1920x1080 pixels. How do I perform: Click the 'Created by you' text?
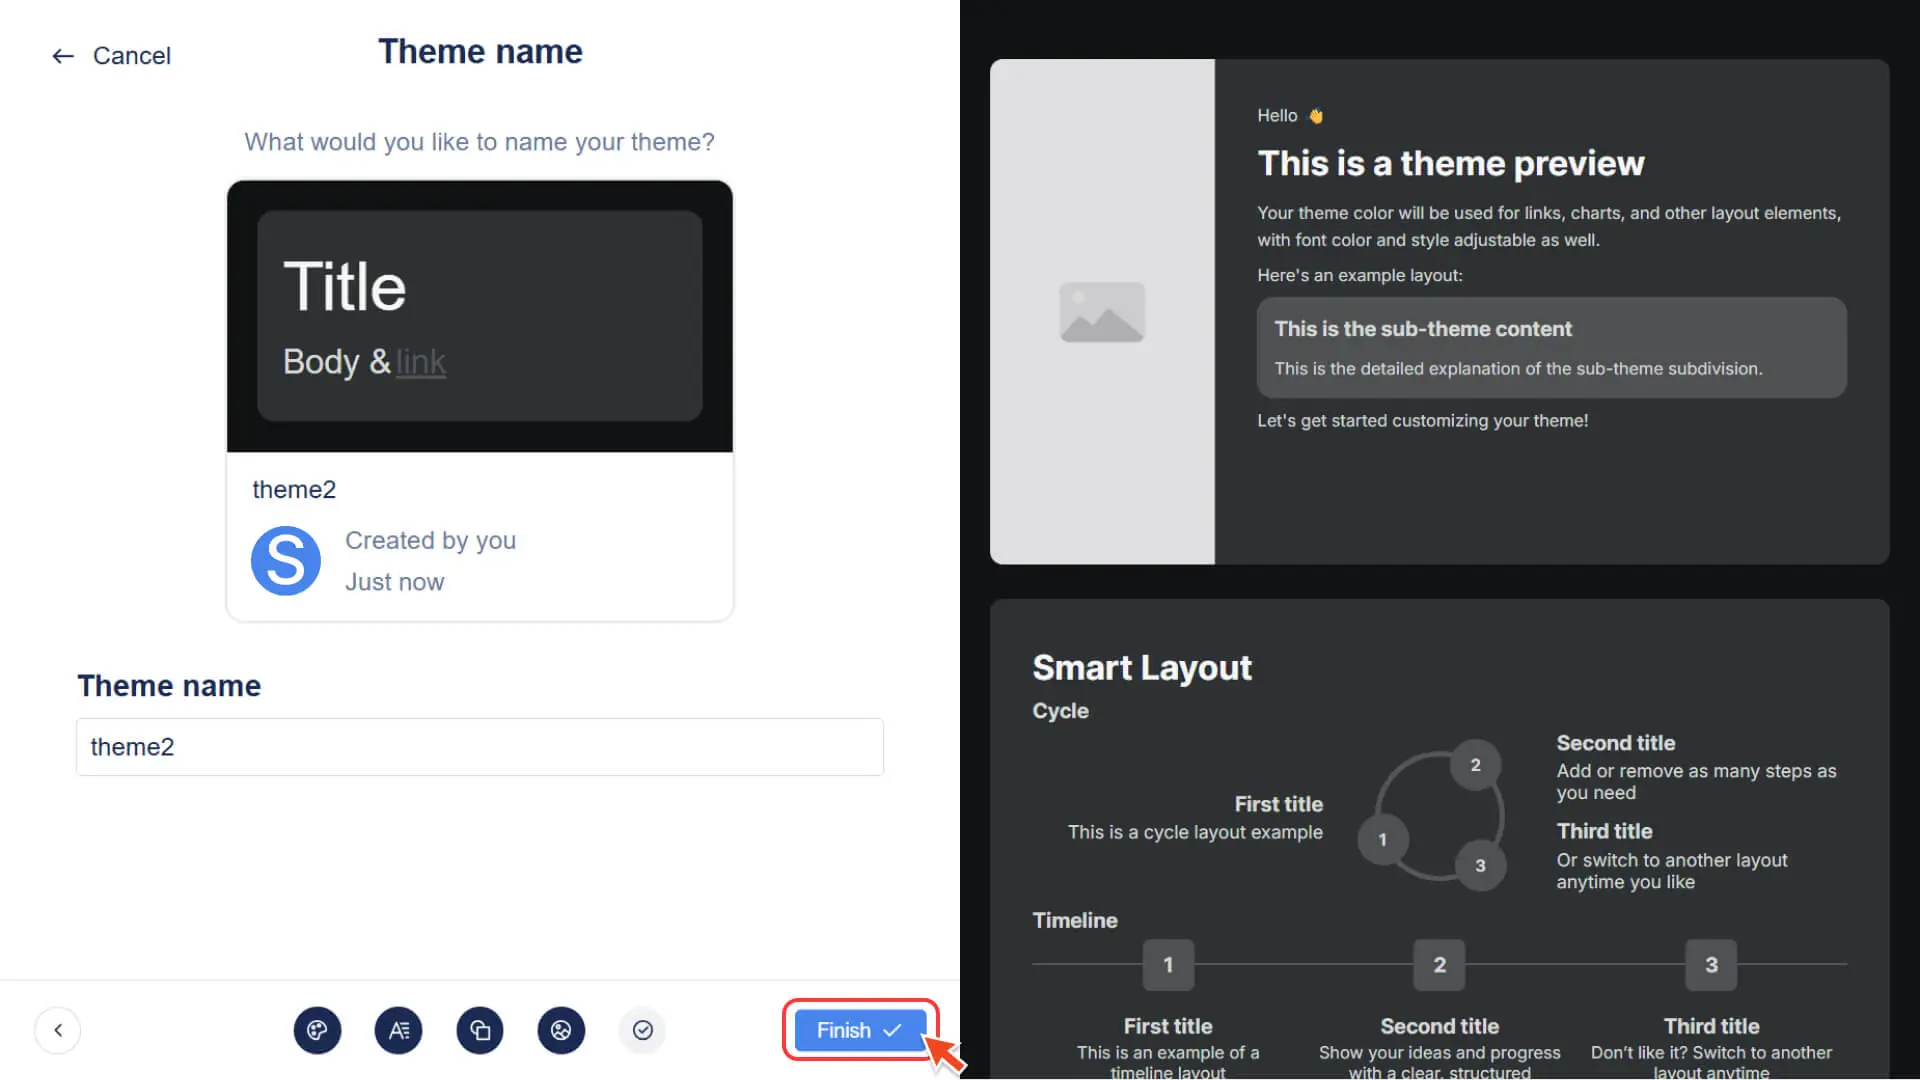click(x=431, y=541)
